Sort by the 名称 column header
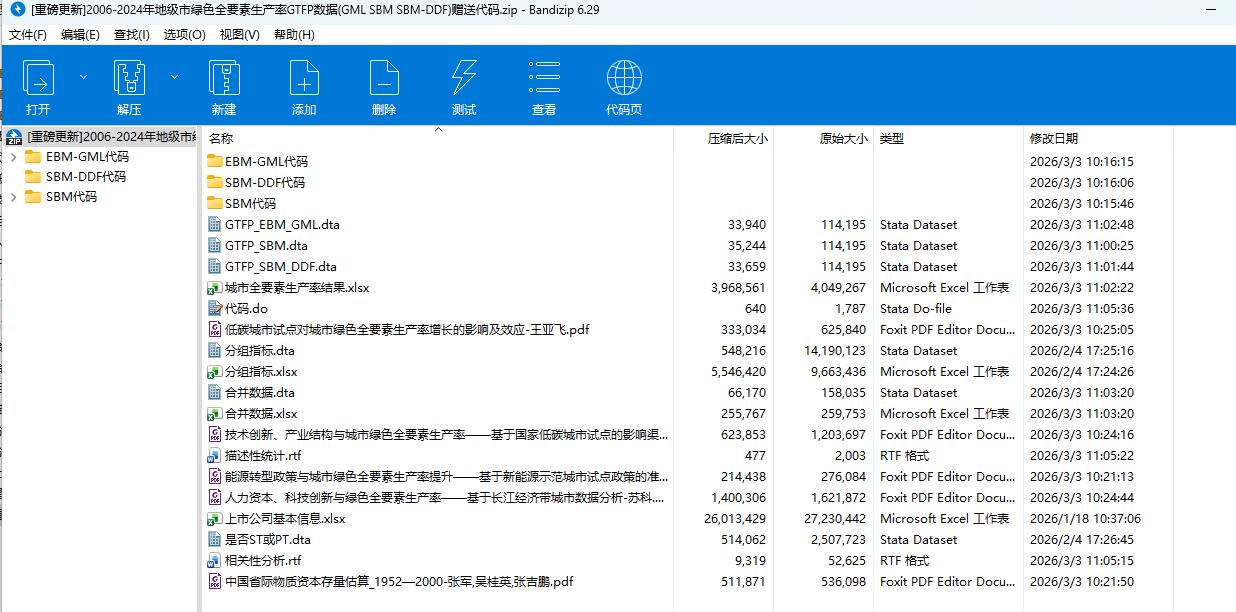Viewport: 1236px width, 612px height. pyautogui.click(x=438, y=139)
